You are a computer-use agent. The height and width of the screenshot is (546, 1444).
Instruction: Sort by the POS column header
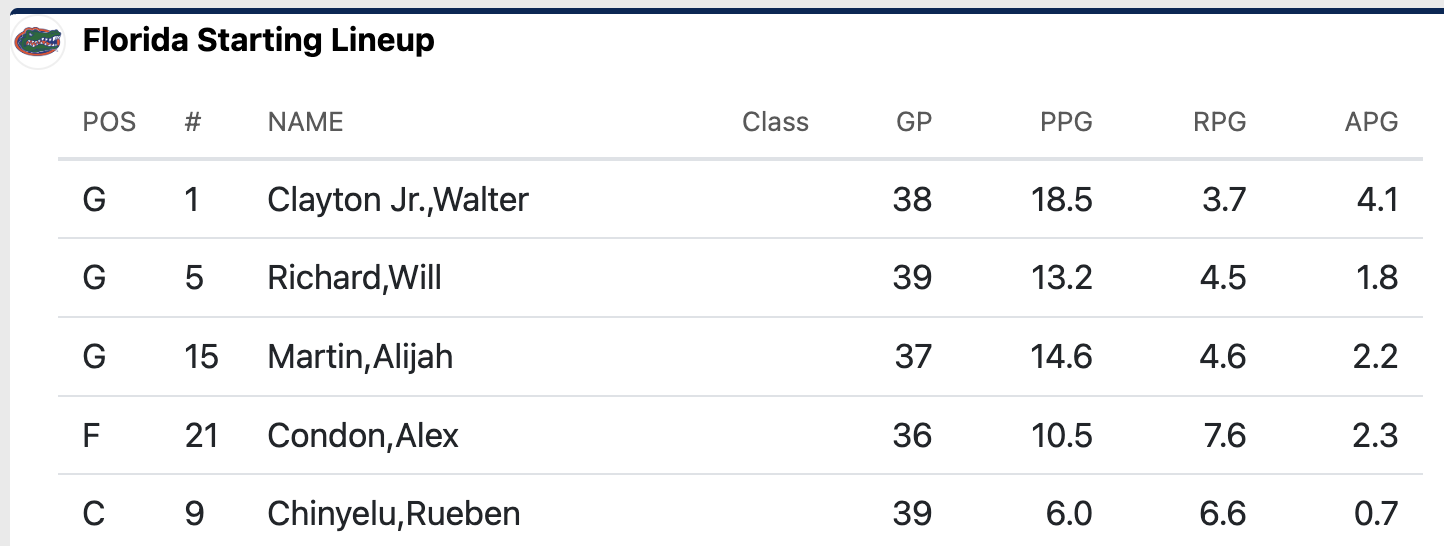(109, 122)
